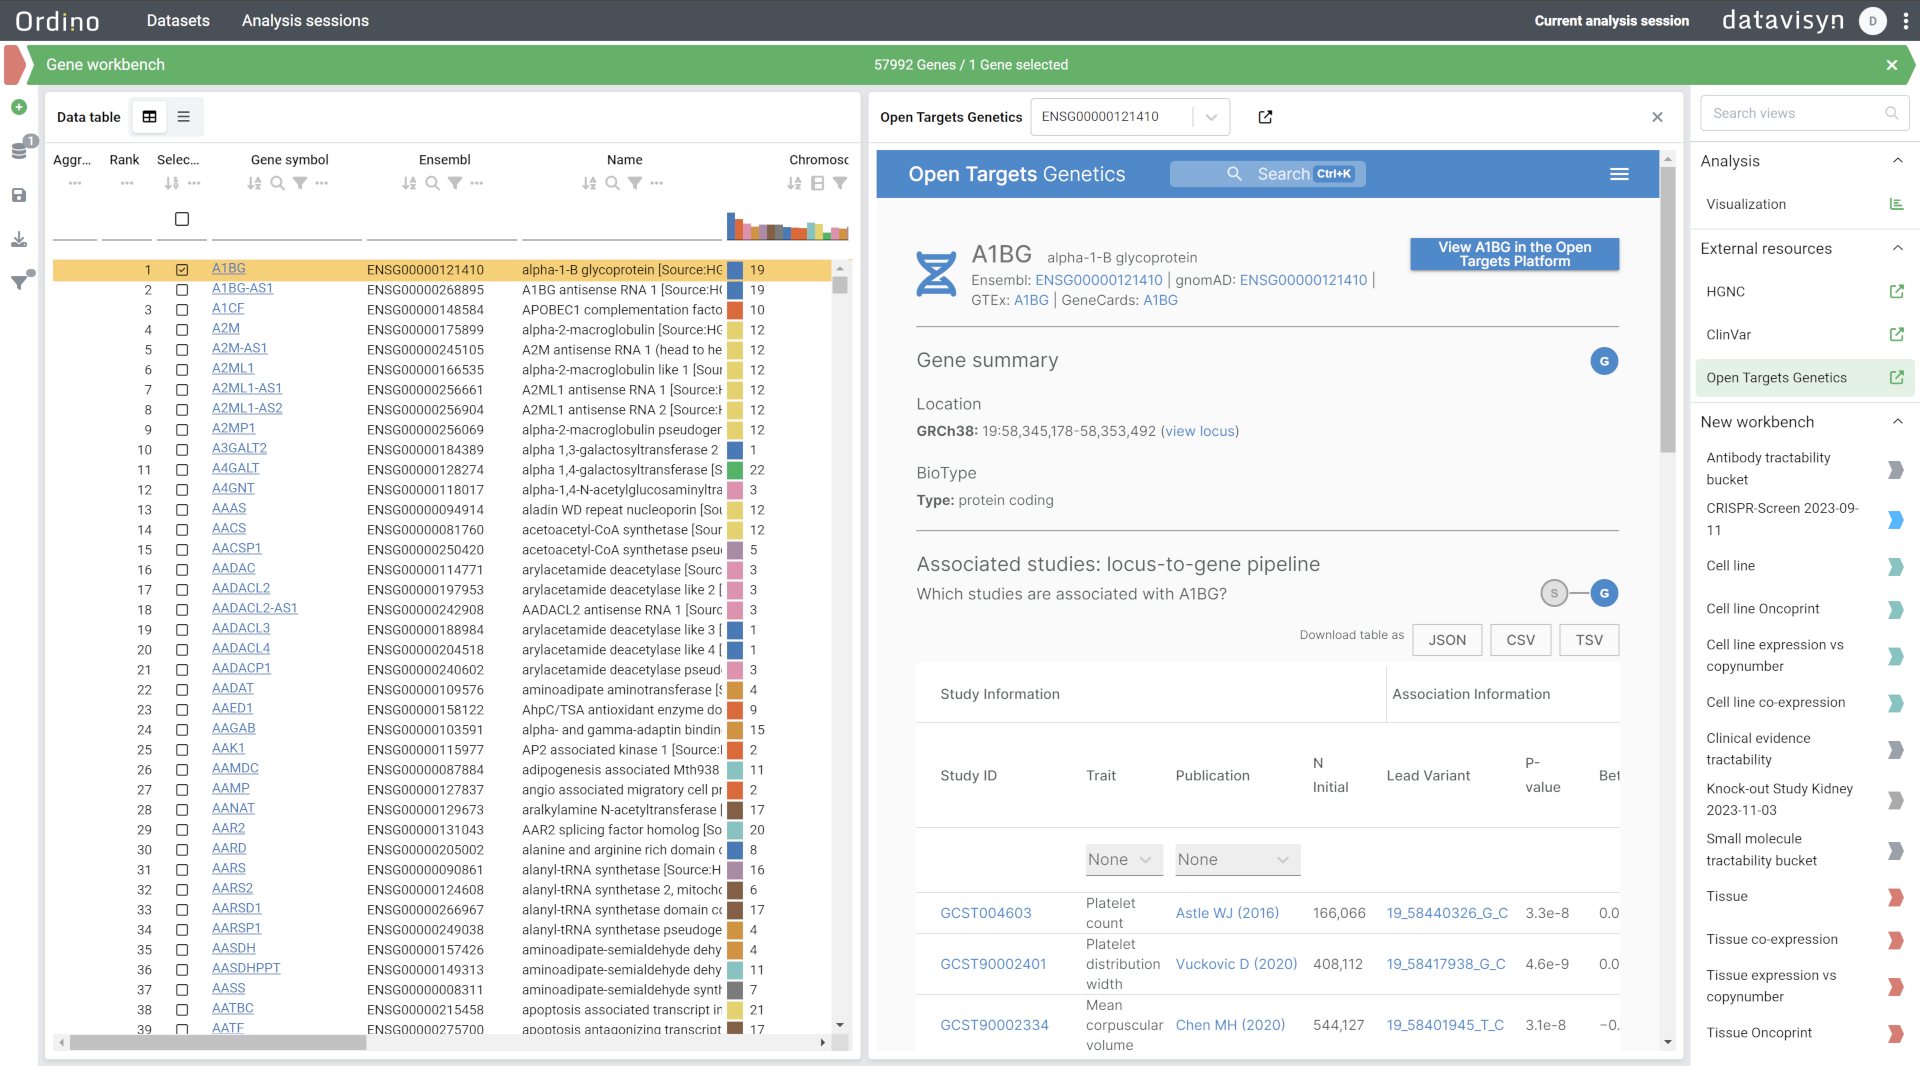The image size is (1920, 1066).
Task: Click the Tissue view arrow
Action: tap(1895, 898)
